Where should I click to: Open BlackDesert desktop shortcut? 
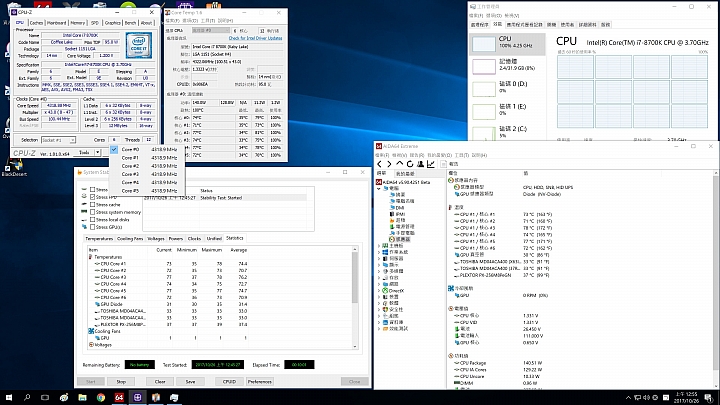(x=14, y=168)
